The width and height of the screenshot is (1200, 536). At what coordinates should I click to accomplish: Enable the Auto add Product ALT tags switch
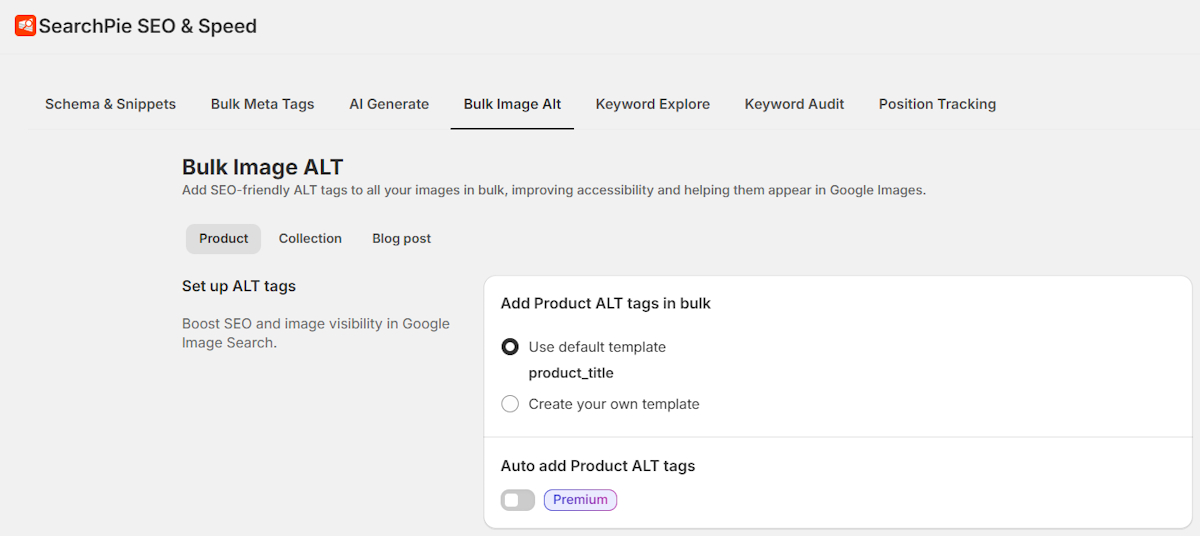pyautogui.click(x=518, y=500)
